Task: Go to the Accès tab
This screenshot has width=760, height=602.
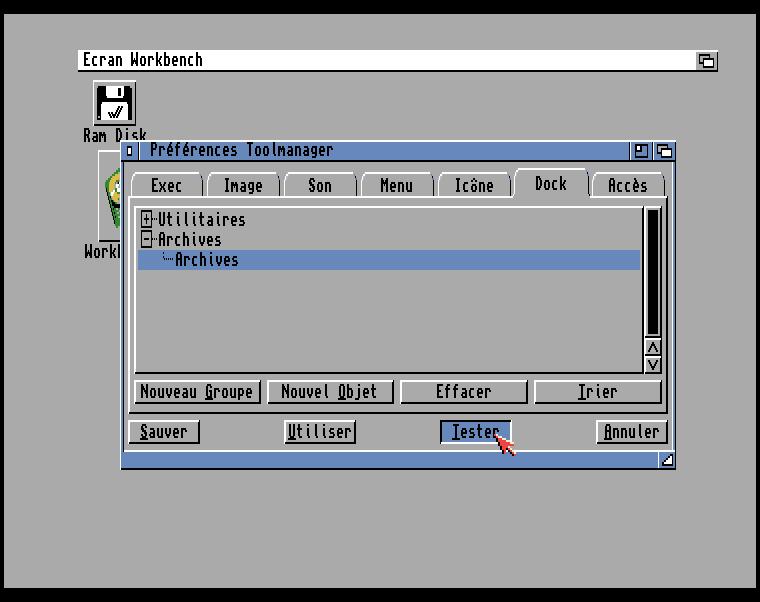Action: 627,185
